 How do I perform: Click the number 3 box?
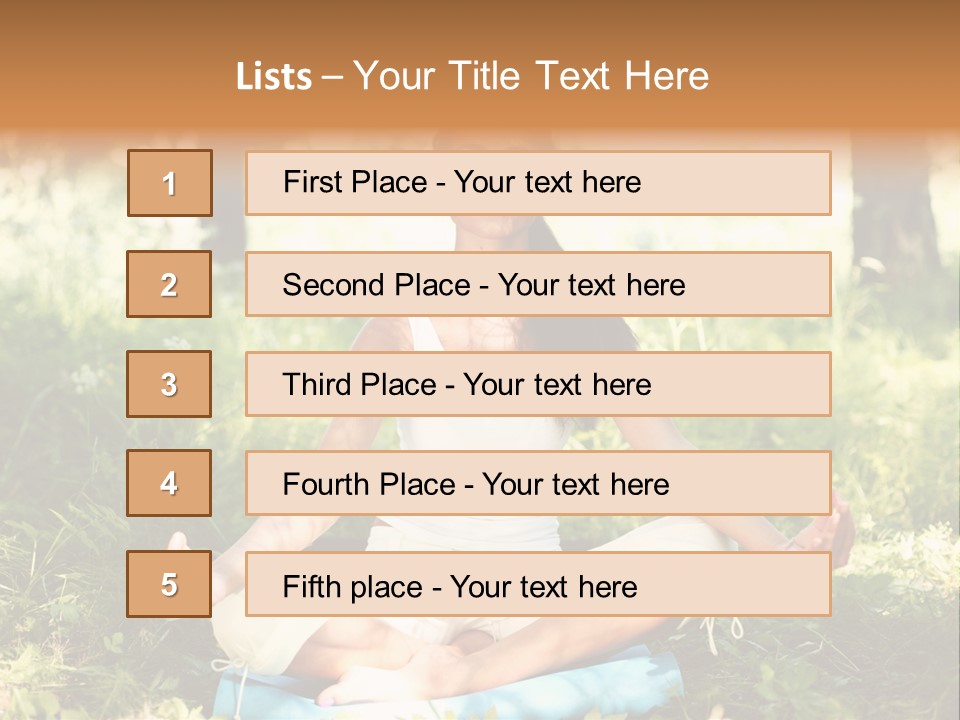point(169,384)
